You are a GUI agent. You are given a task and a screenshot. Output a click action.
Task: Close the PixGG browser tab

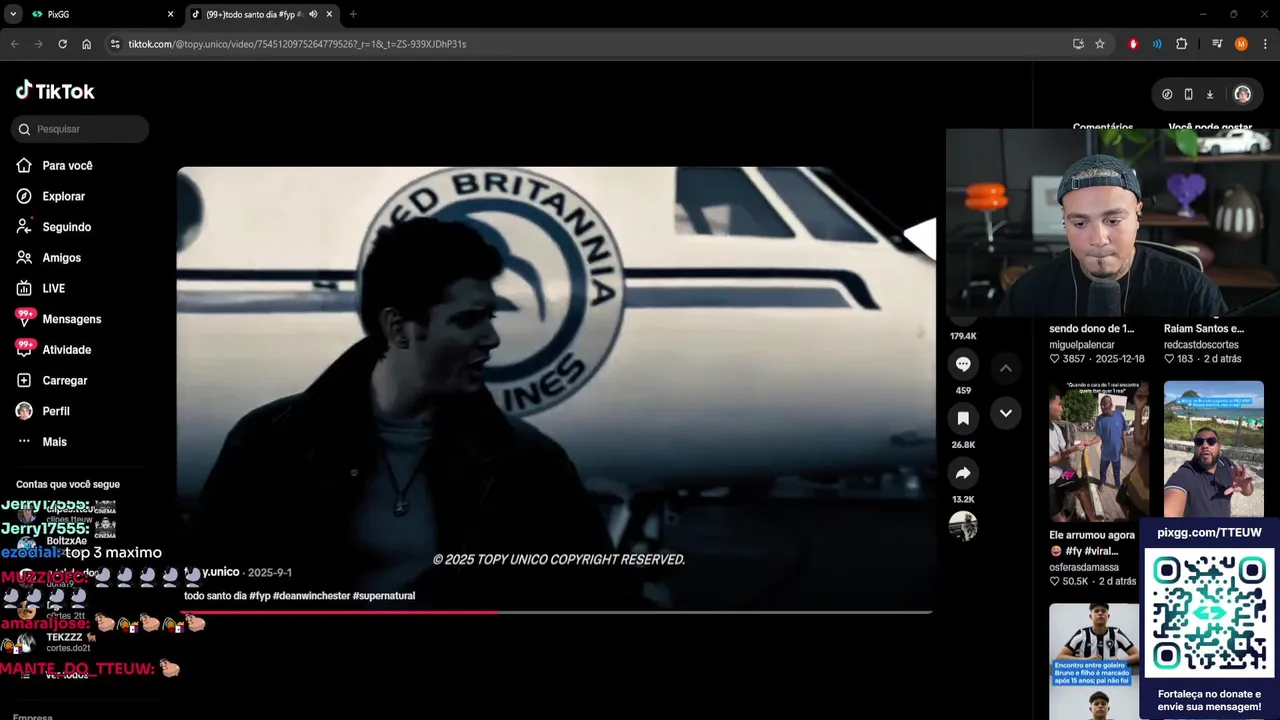(170, 14)
